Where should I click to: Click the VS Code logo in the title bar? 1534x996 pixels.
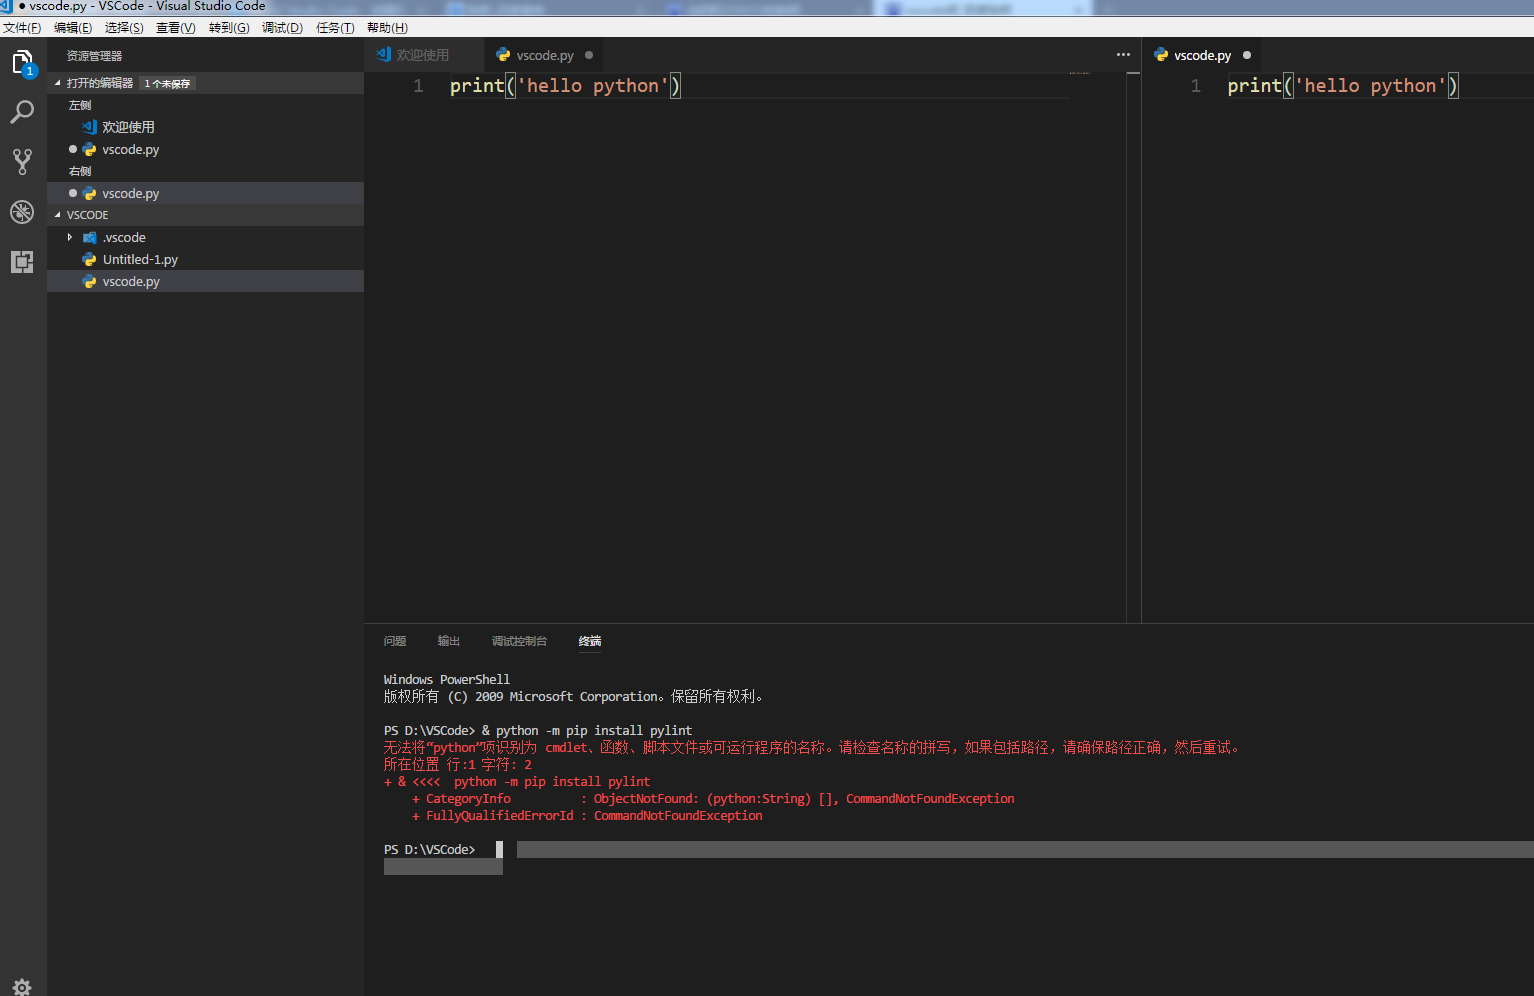click(6, 6)
